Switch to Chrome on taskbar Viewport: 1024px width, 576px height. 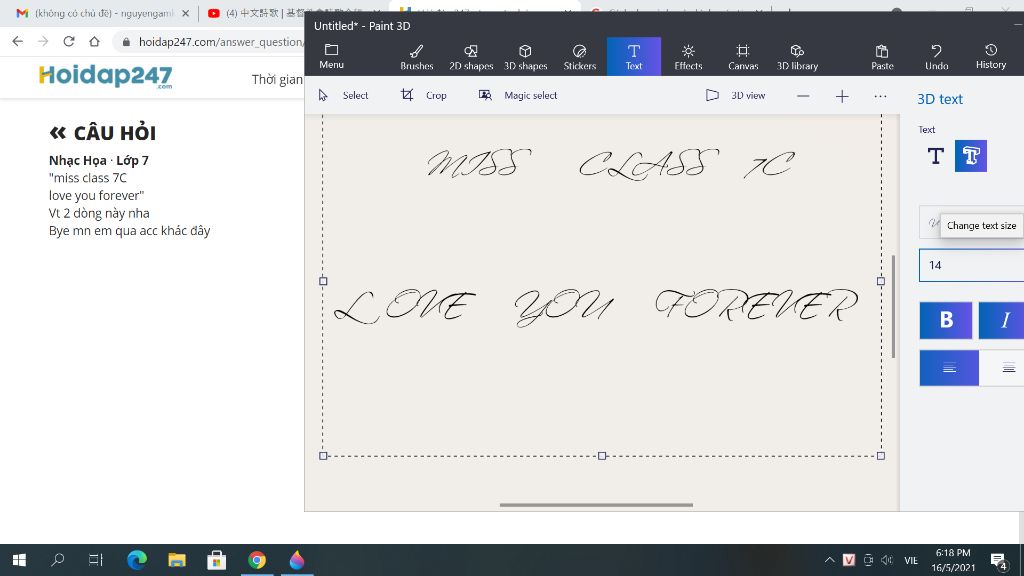257,560
